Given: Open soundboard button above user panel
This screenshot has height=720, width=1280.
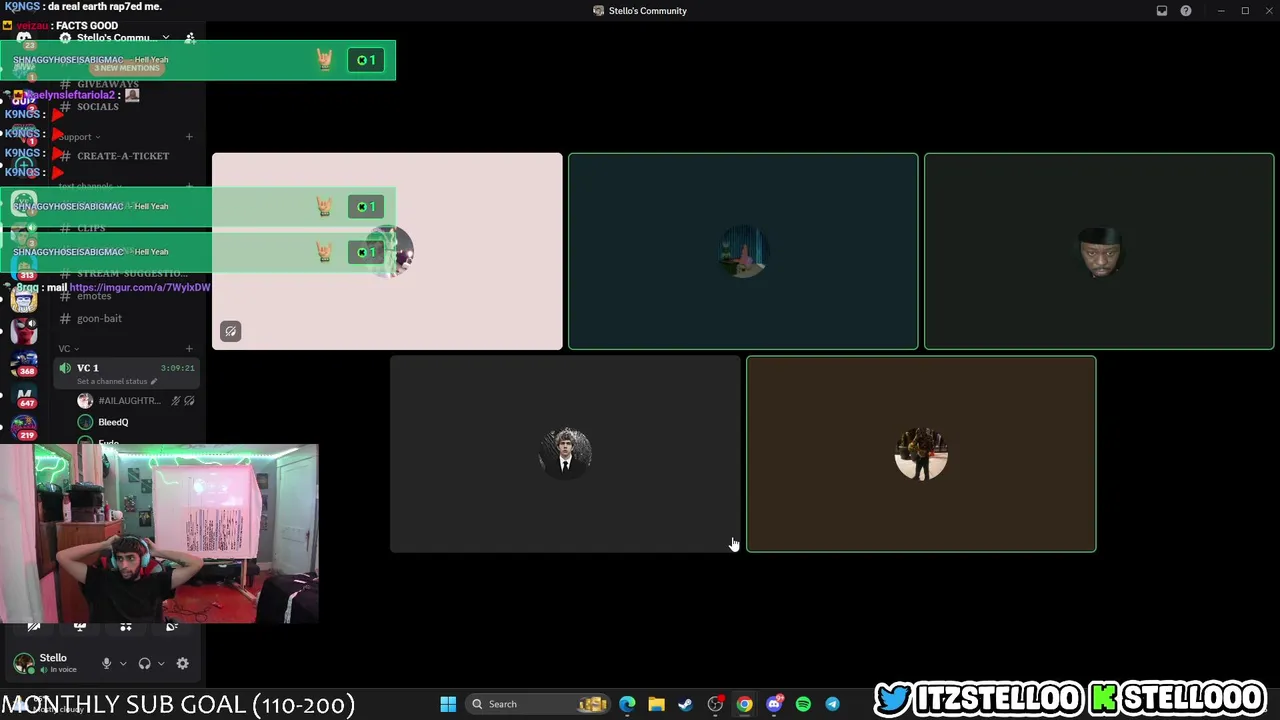Looking at the screenshot, I should 172,627.
